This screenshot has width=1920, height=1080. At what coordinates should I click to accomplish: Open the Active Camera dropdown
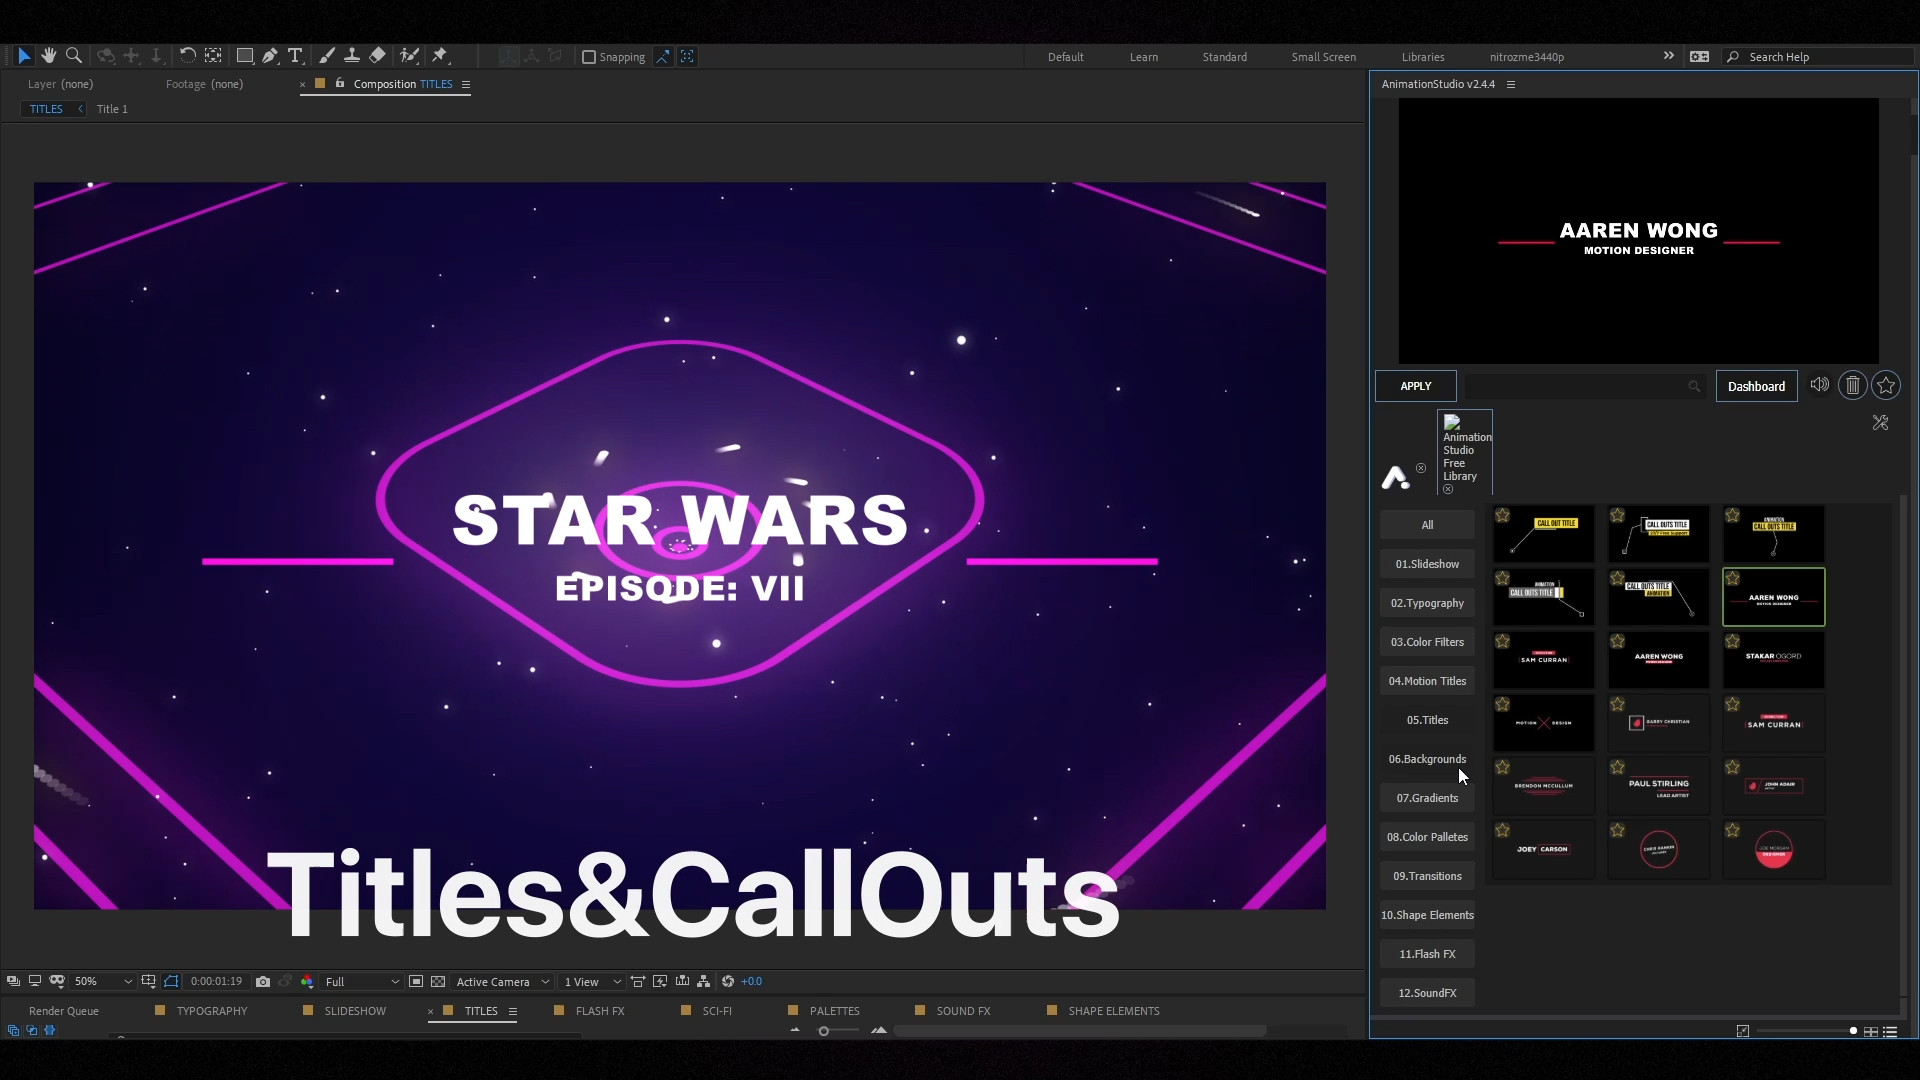coord(503,981)
